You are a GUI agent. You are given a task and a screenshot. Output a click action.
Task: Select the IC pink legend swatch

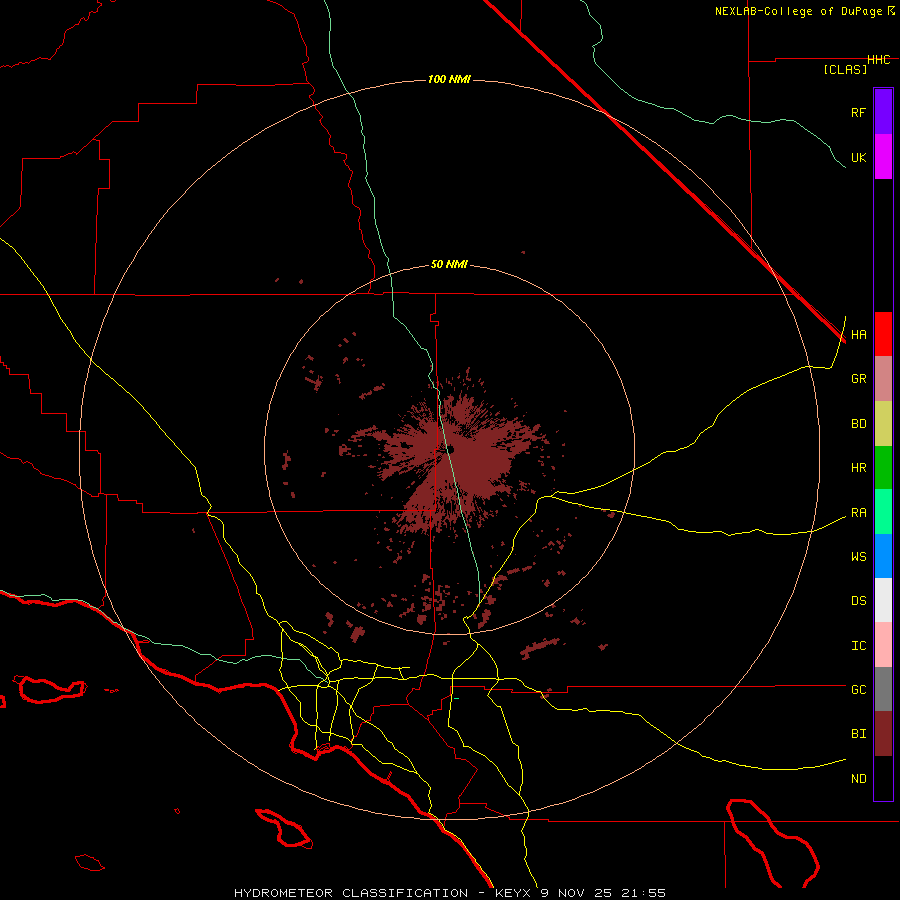tap(883, 645)
